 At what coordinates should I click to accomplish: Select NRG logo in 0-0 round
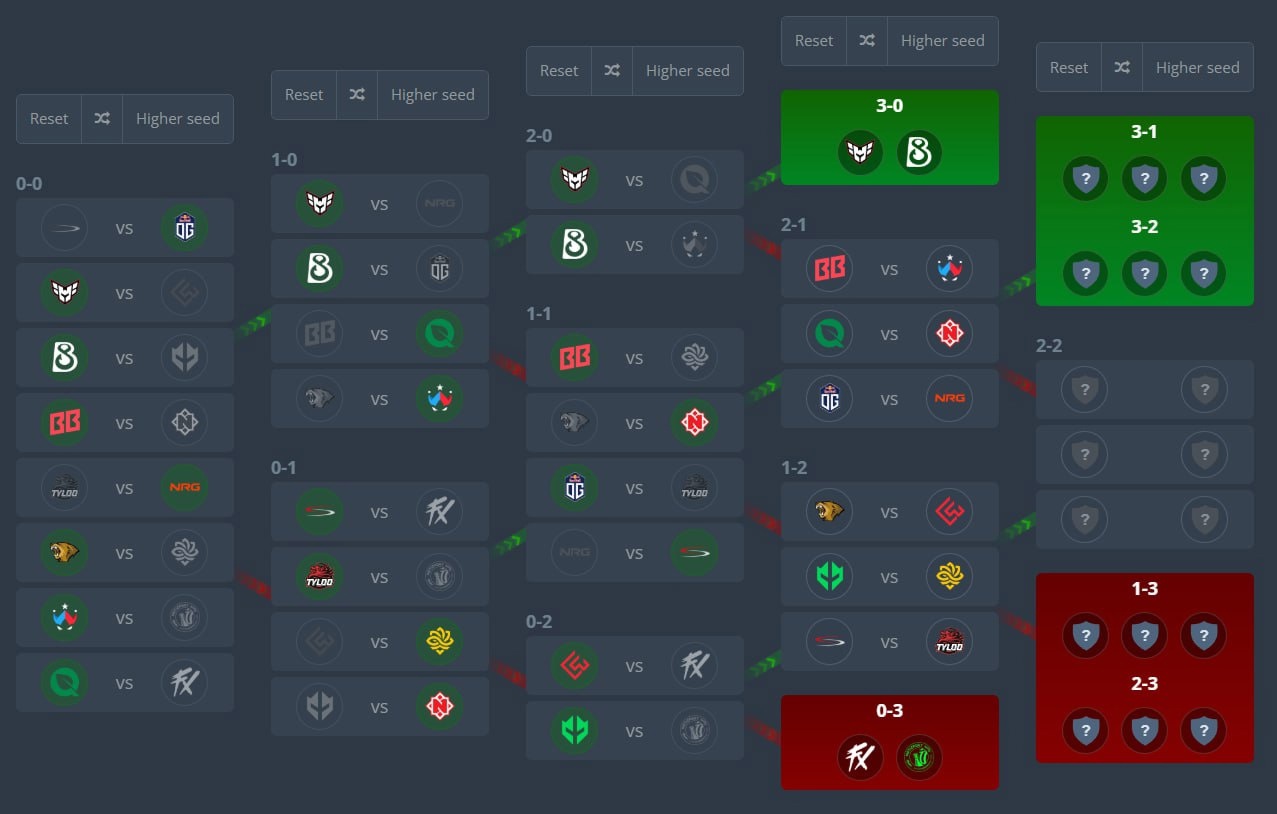point(184,488)
